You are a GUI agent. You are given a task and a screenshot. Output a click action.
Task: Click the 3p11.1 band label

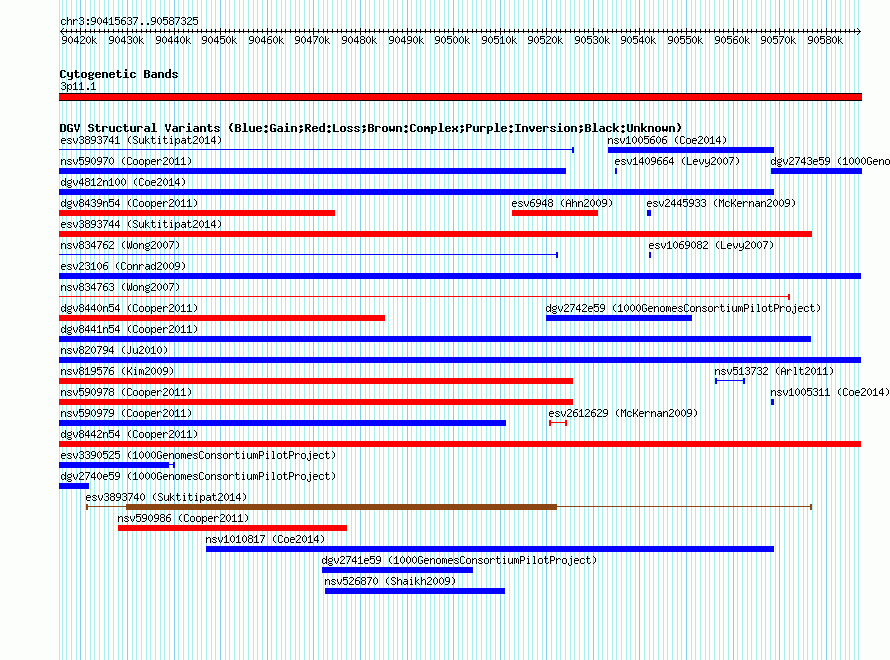pyautogui.click(x=78, y=86)
